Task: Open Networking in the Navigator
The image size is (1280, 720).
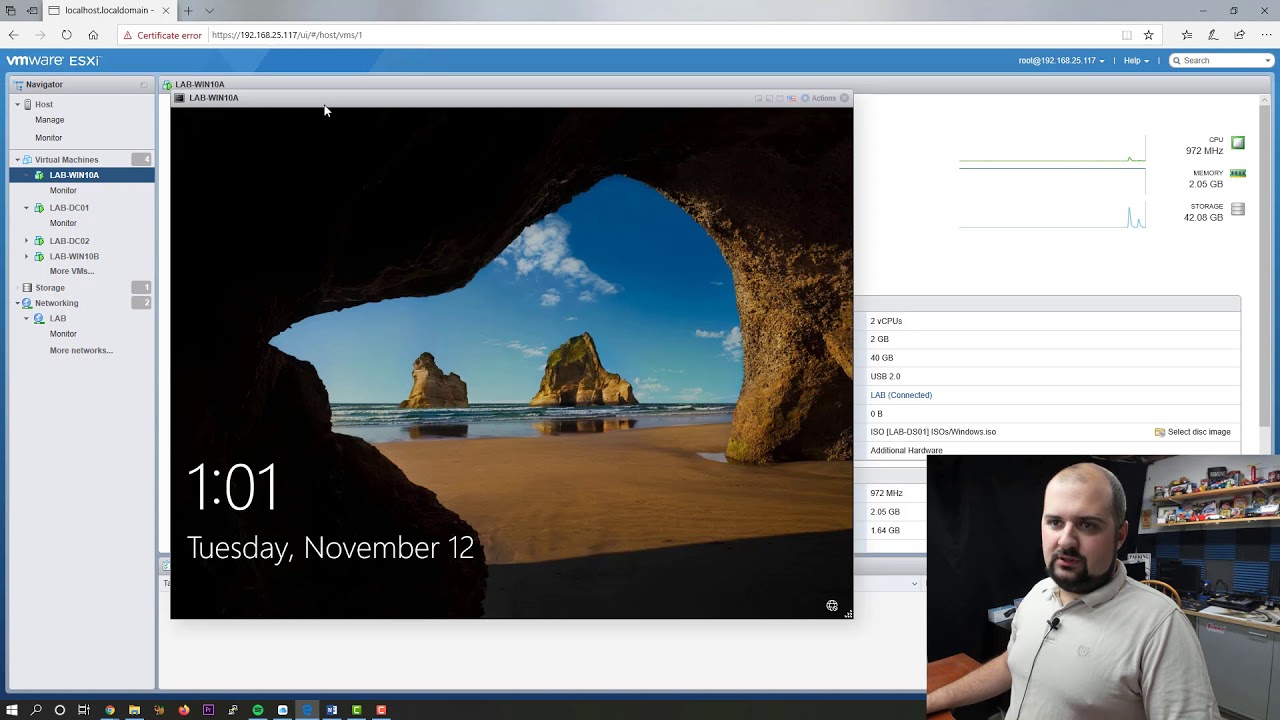Action: point(56,303)
